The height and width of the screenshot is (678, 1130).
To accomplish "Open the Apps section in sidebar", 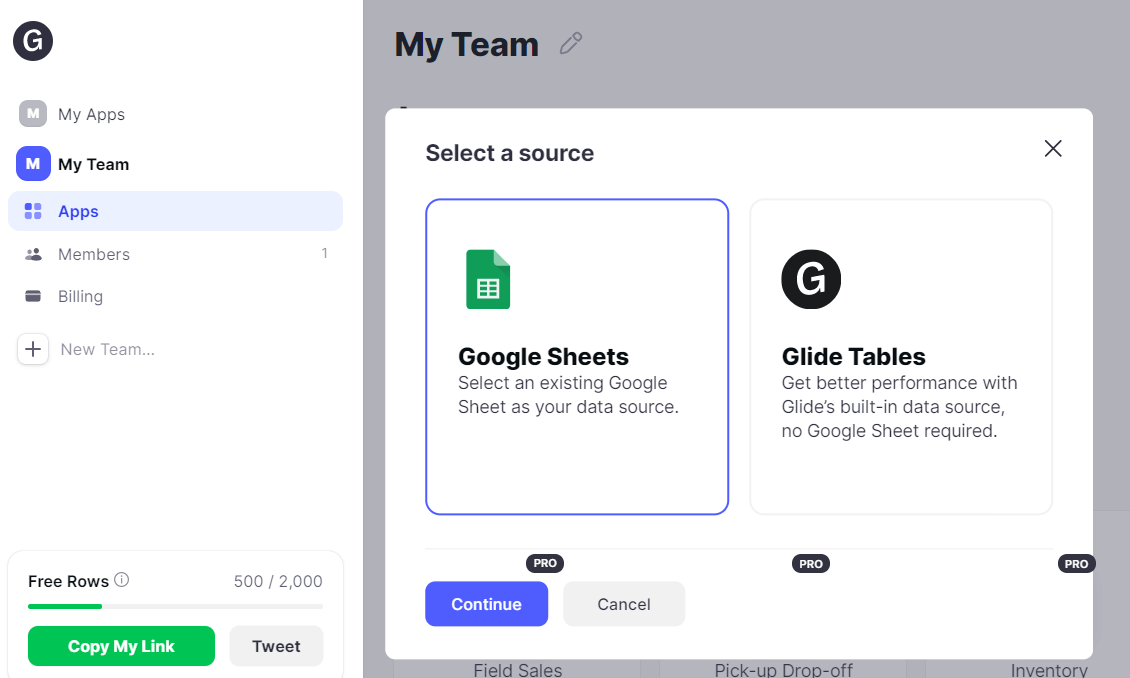I will (80, 211).
